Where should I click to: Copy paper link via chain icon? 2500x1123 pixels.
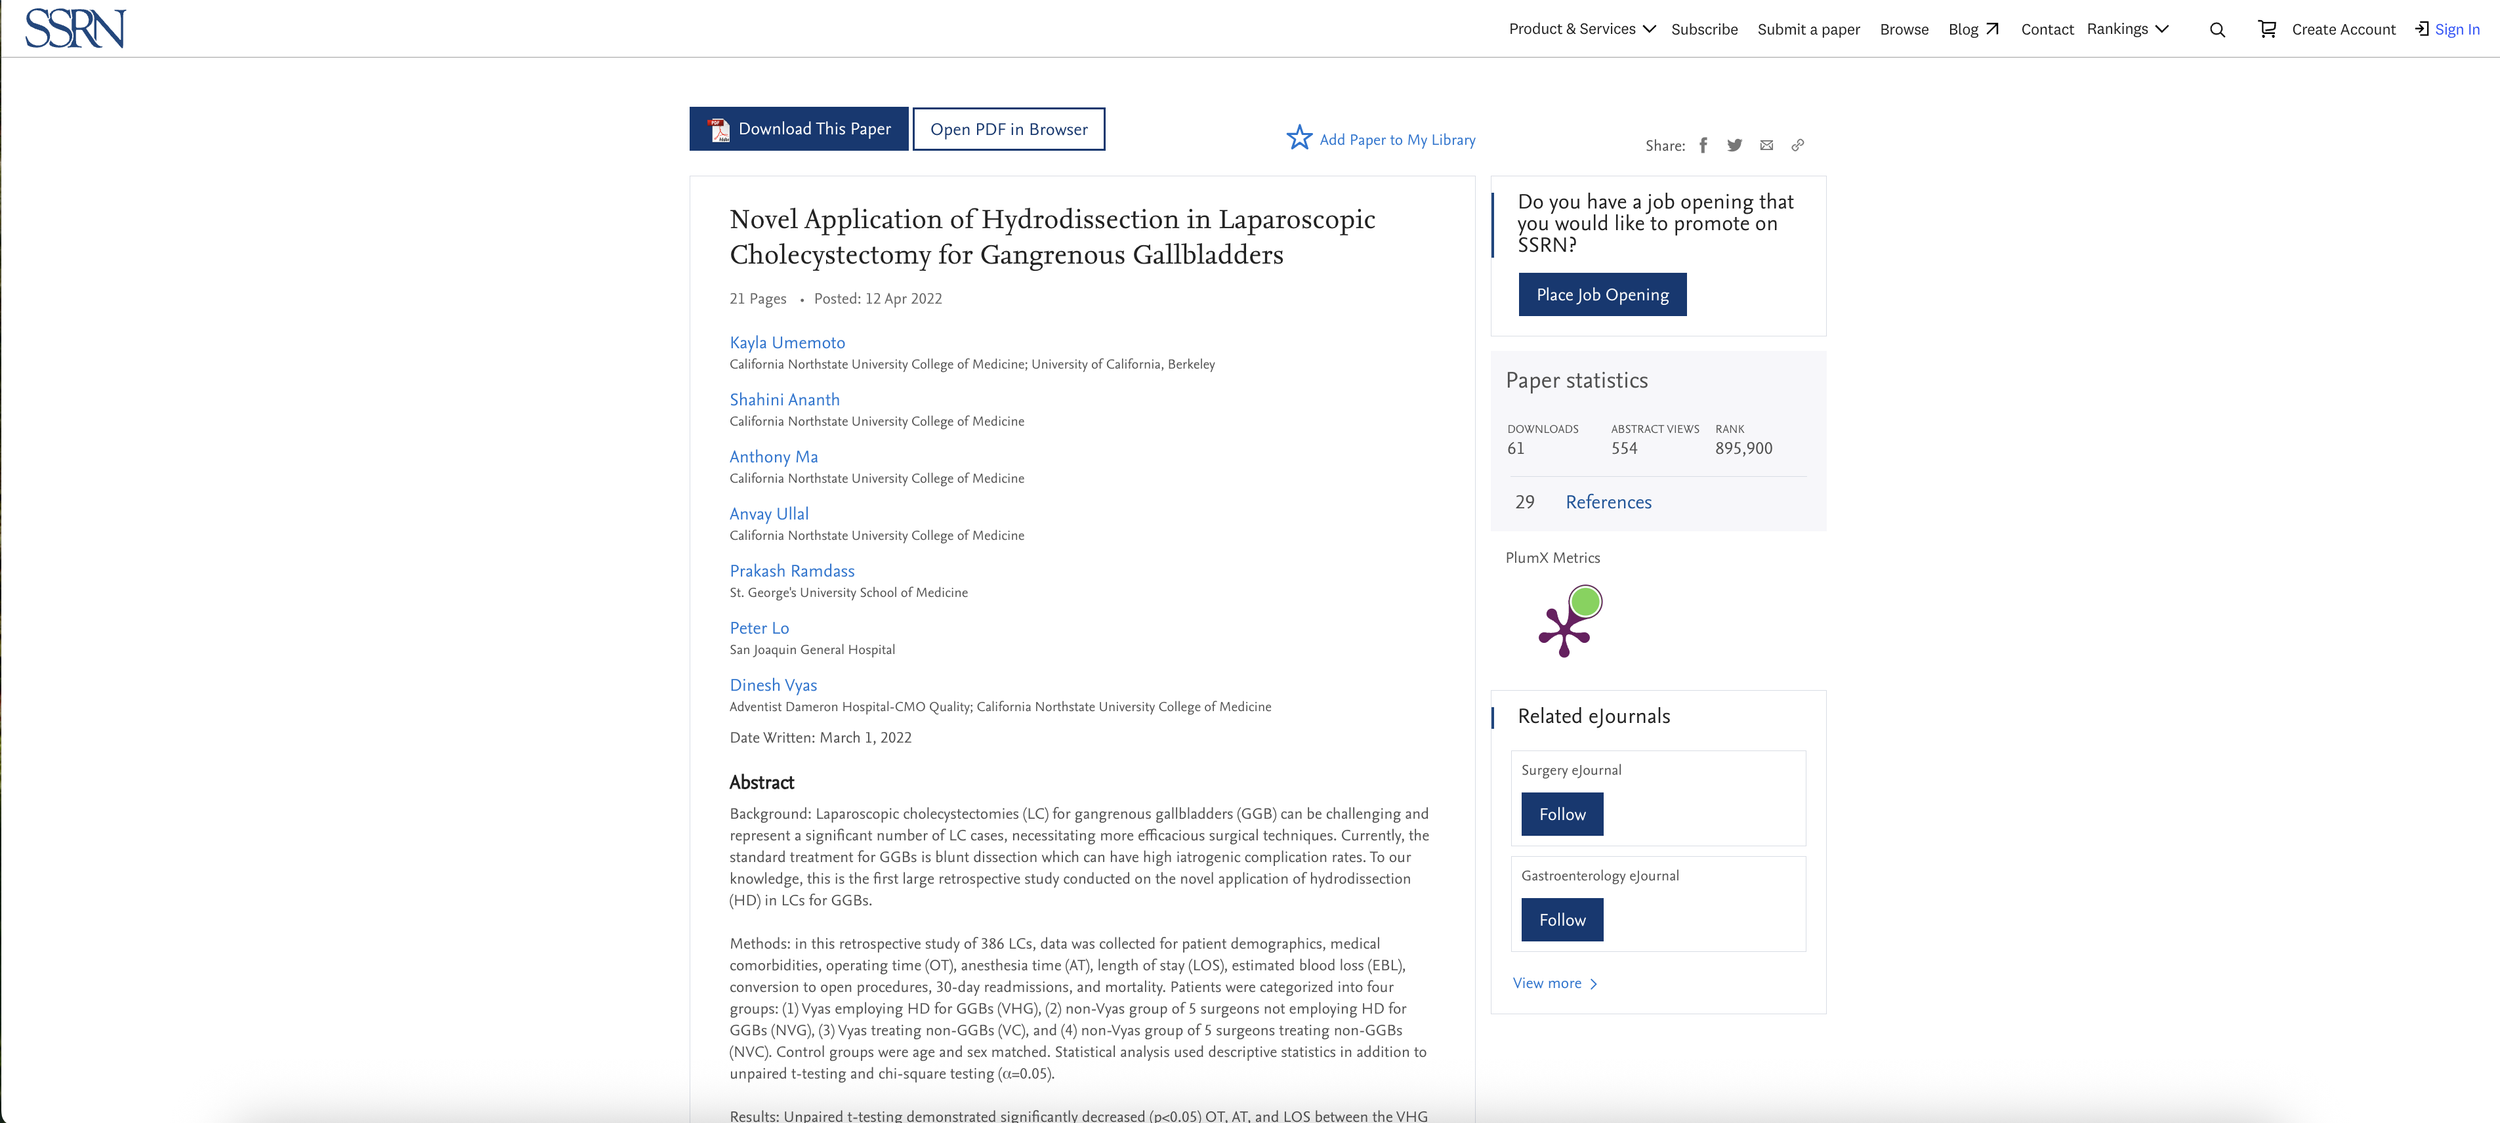coord(1797,146)
